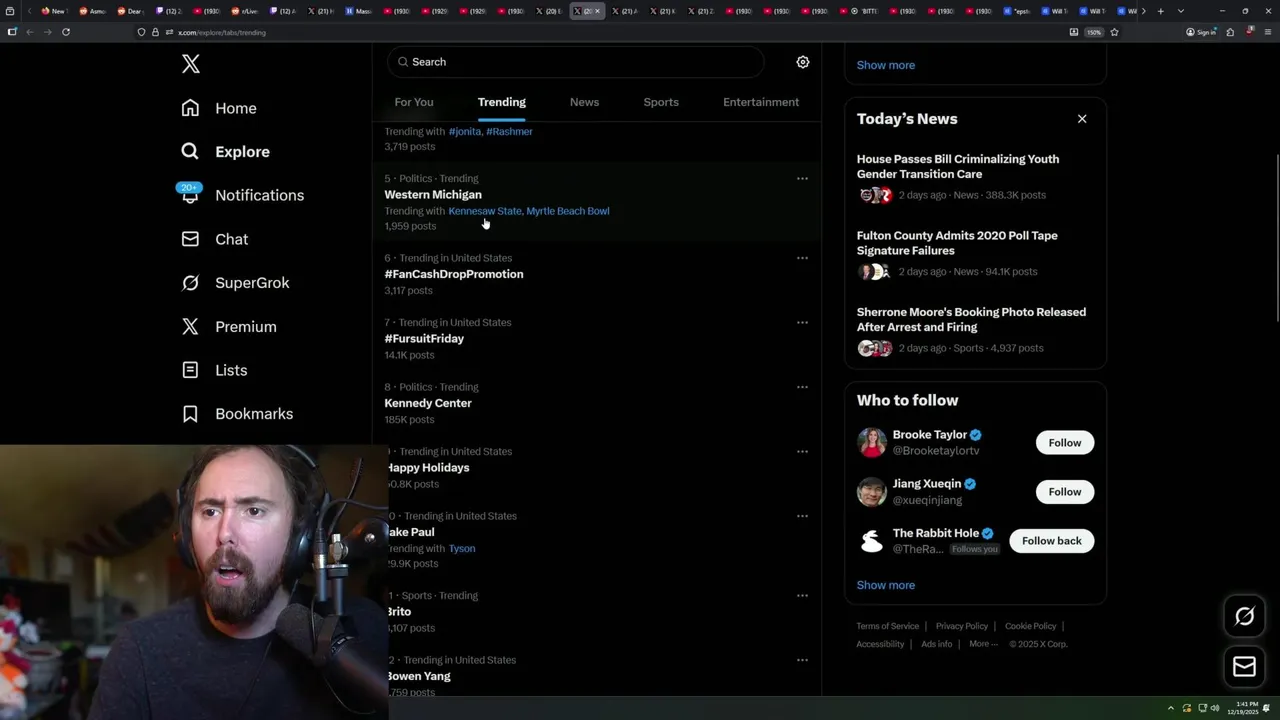The image size is (1280, 720).
Task: Open SuperGrok from the sidebar
Action: (235, 283)
